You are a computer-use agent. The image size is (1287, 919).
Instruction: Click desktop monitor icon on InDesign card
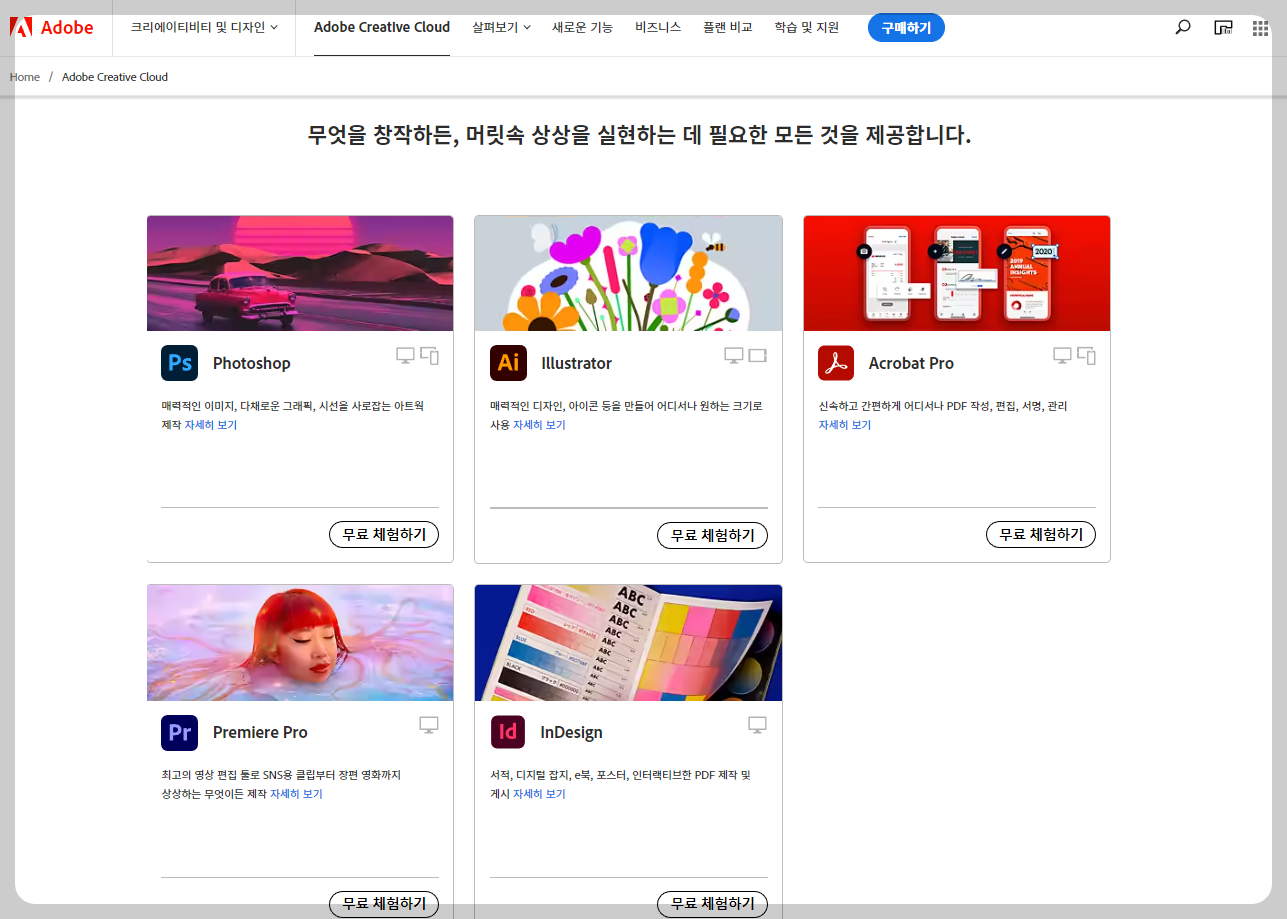[758, 725]
